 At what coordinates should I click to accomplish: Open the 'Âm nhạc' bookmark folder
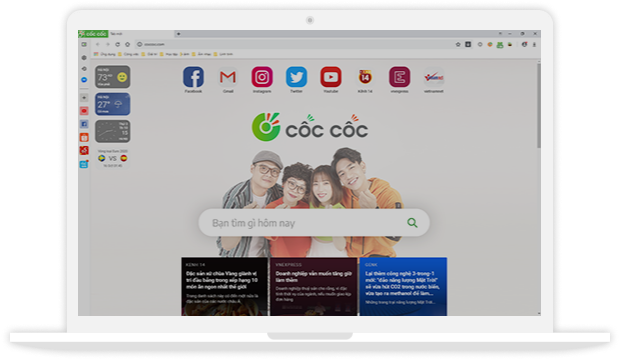(202, 54)
